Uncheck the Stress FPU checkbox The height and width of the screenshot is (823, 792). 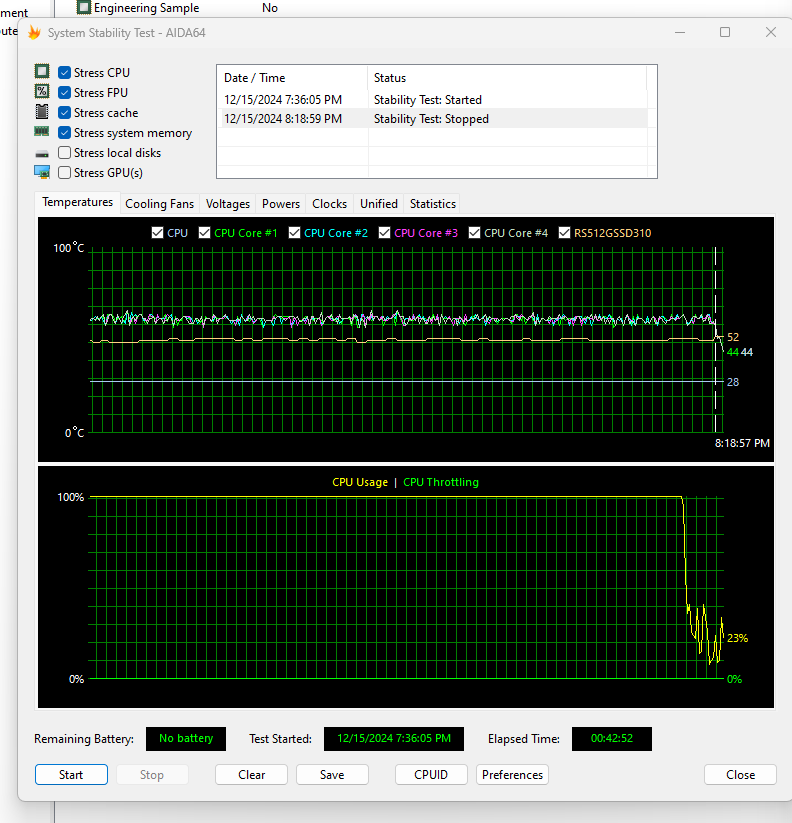tap(65, 92)
